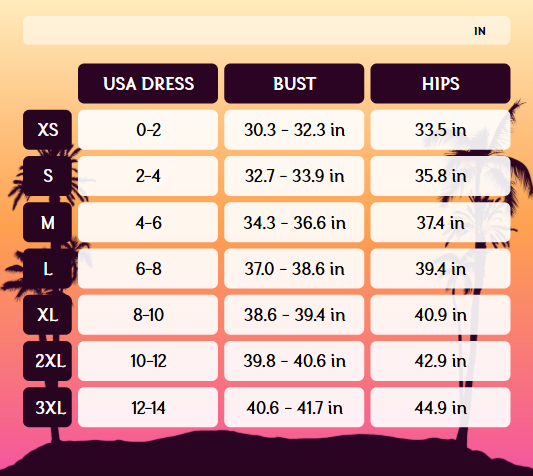Select the IN unit toggle
The image size is (533, 476).
pyautogui.click(x=480, y=31)
